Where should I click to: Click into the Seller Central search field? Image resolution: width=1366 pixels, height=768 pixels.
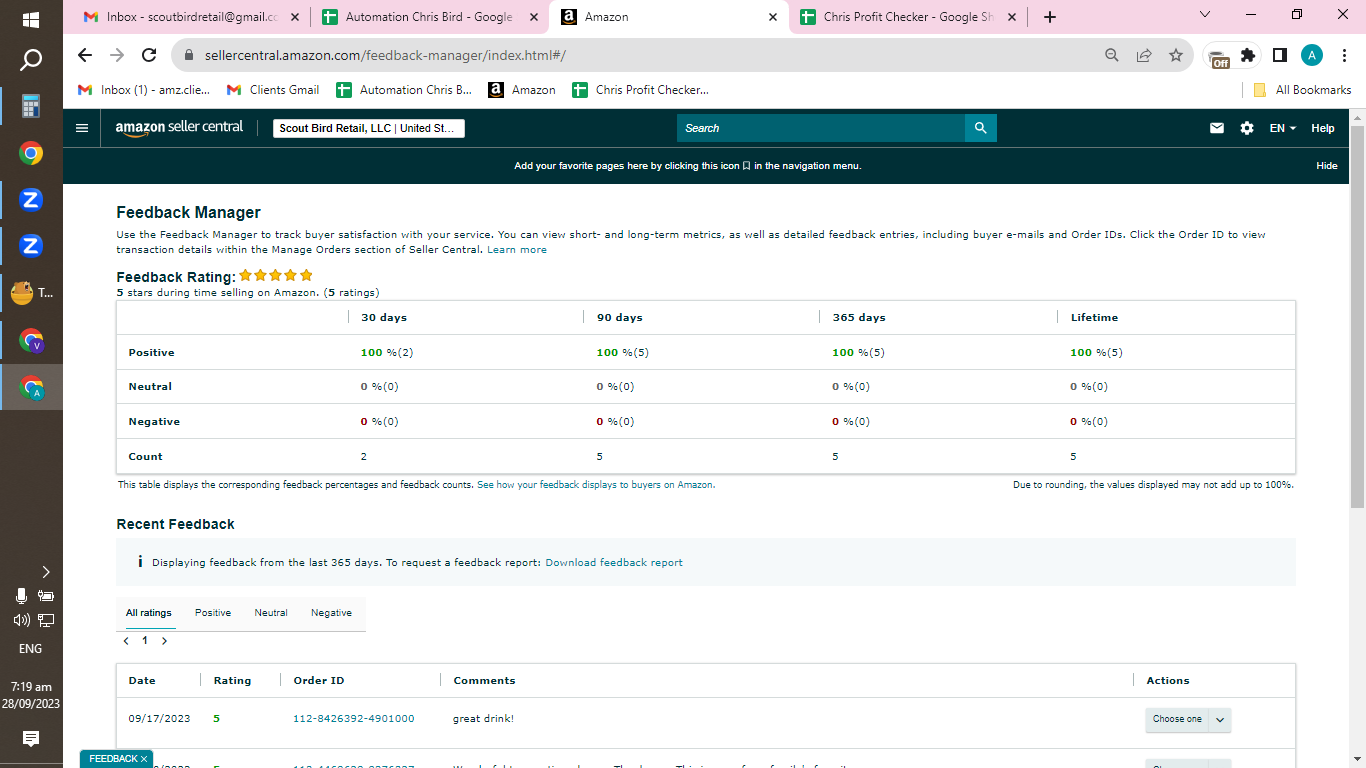coord(821,128)
